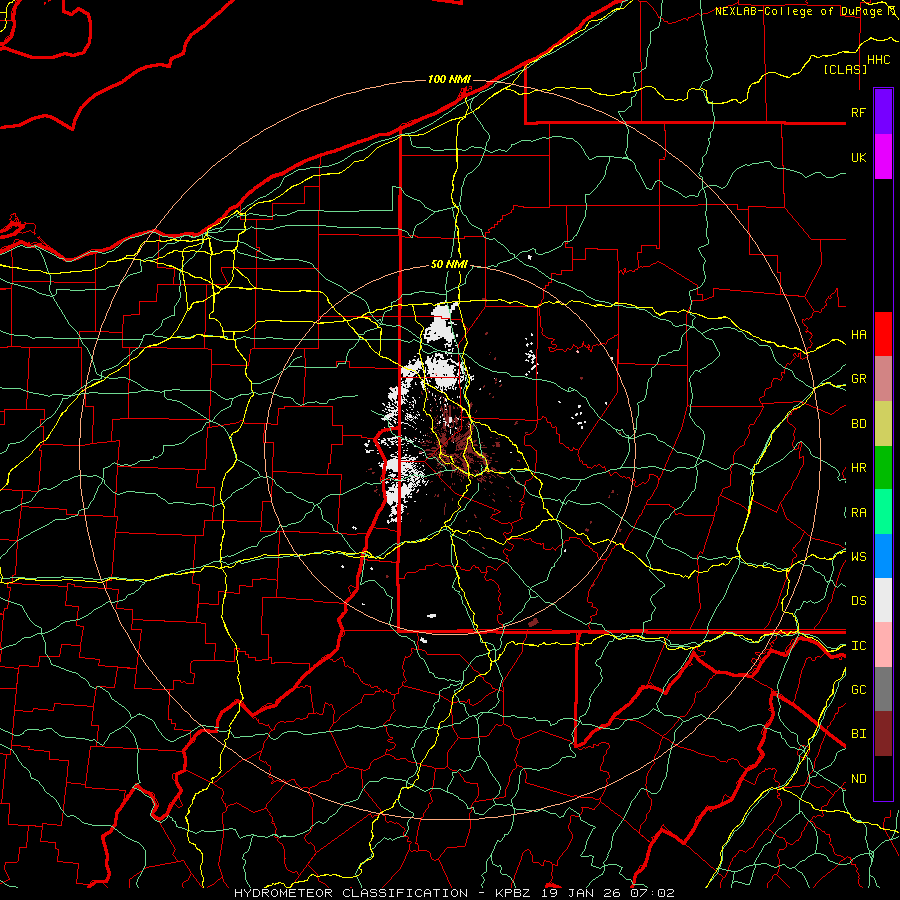Image resolution: width=900 pixels, height=900 pixels.
Task: Click the GC legend label text
Action: [858, 690]
